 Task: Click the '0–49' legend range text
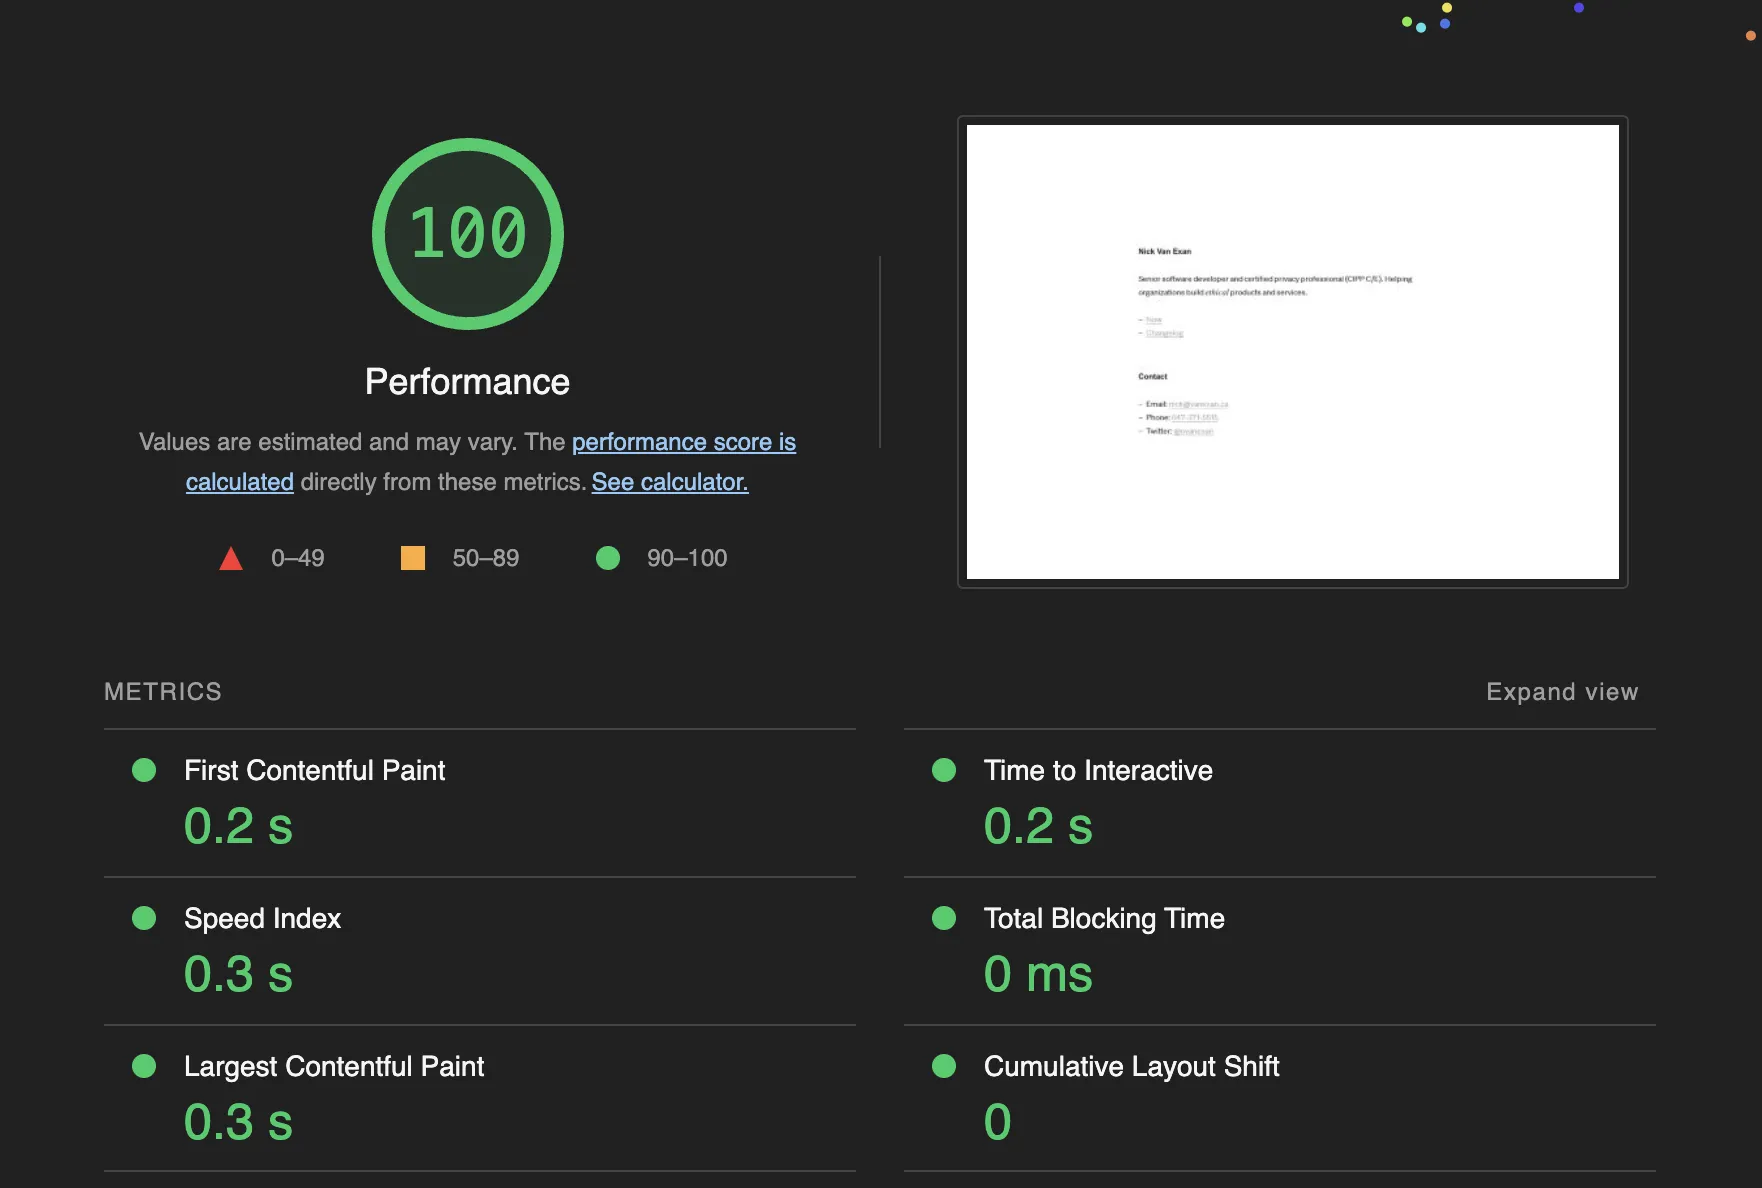tap(298, 558)
